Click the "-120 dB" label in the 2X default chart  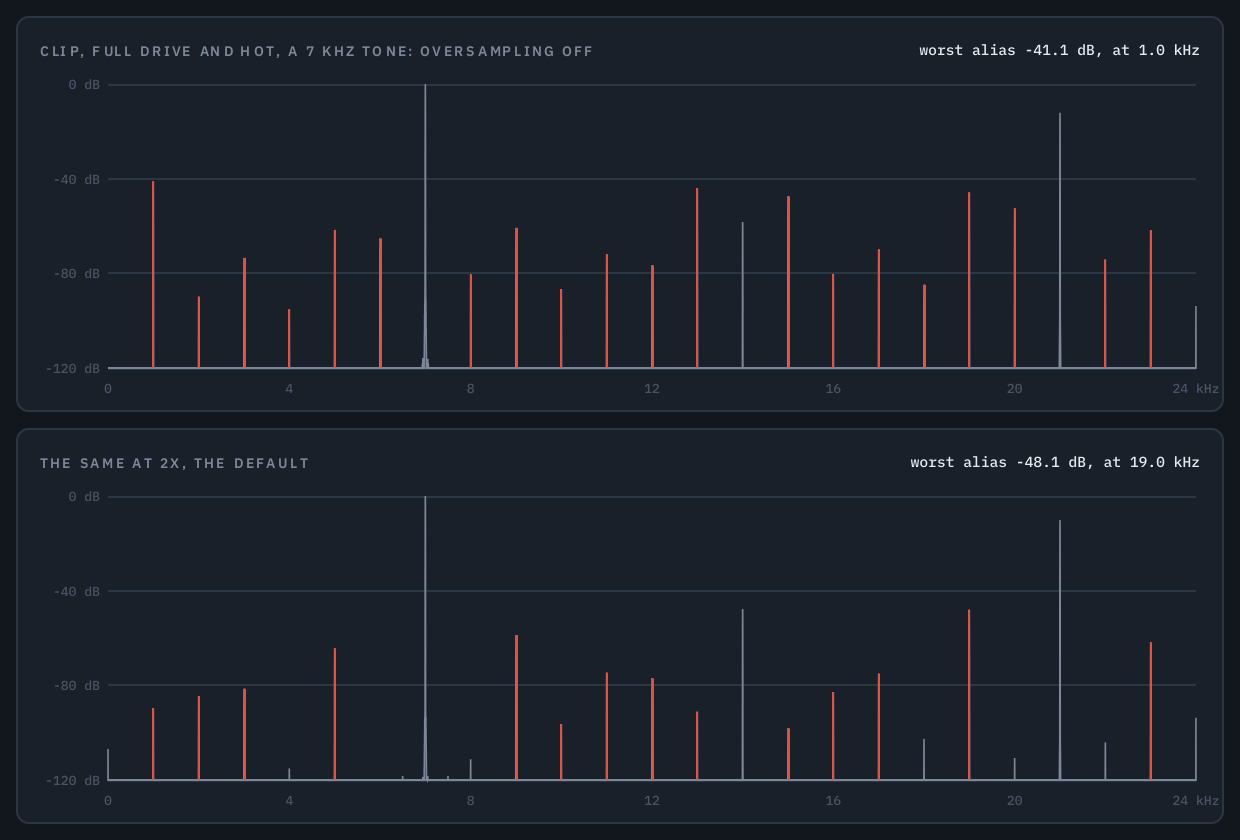(x=73, y=781)
